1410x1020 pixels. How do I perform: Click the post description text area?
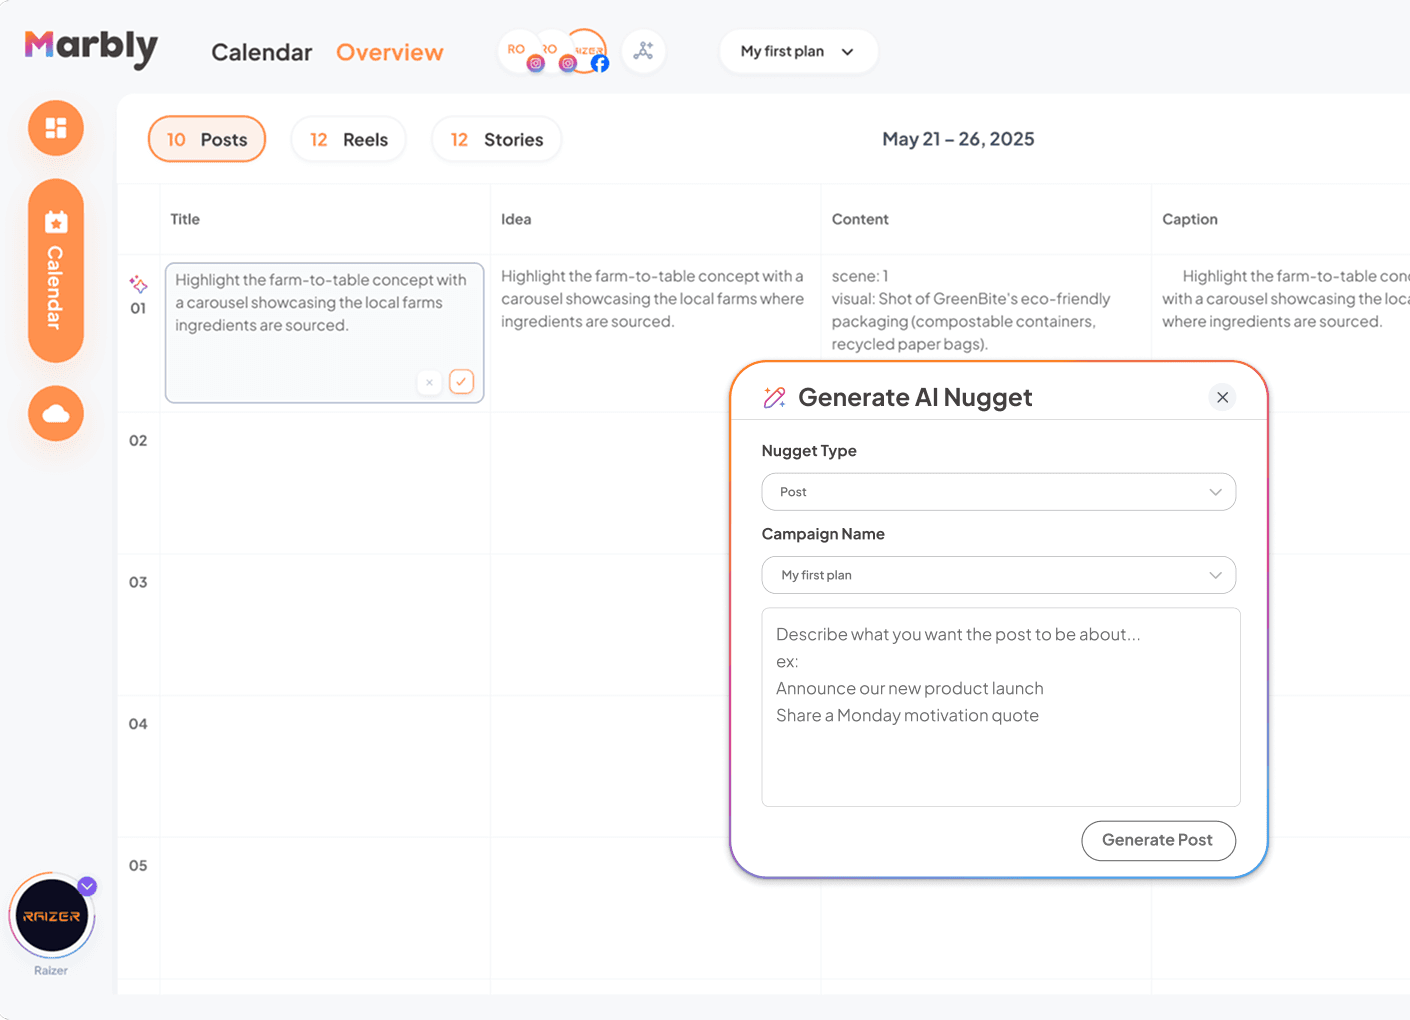1001,707
